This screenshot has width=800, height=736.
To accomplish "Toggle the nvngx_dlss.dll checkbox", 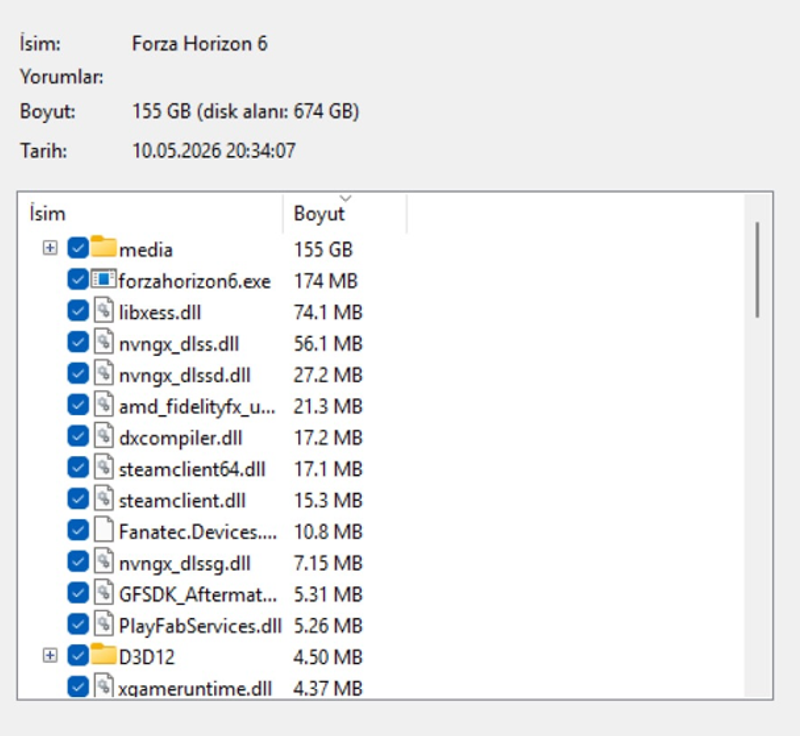I will (x=78, y=342).
